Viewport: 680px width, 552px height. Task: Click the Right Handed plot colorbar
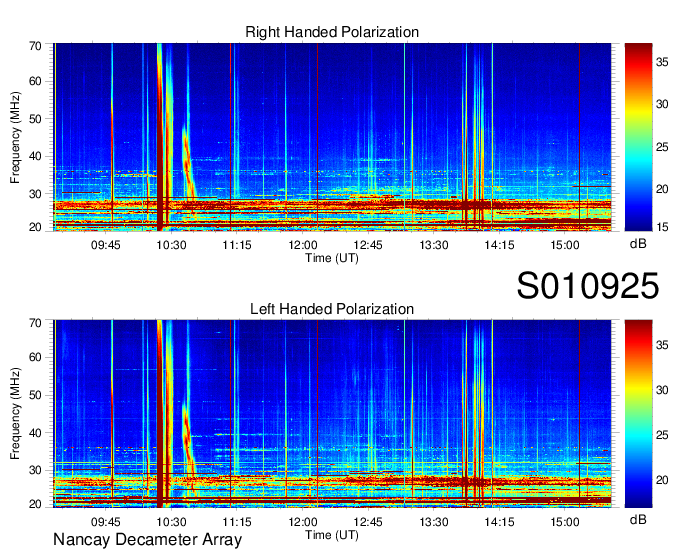638,137
